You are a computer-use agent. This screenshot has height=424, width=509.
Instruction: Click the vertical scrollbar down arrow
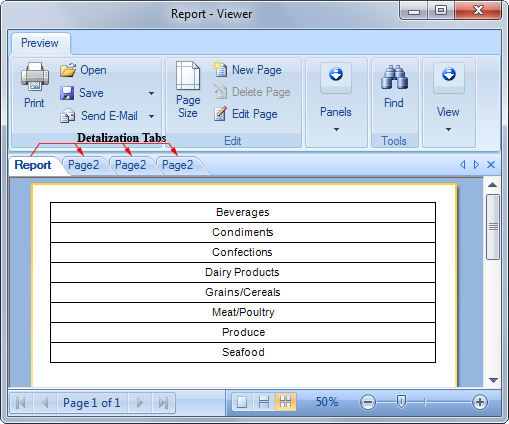[x=493, y=380]
